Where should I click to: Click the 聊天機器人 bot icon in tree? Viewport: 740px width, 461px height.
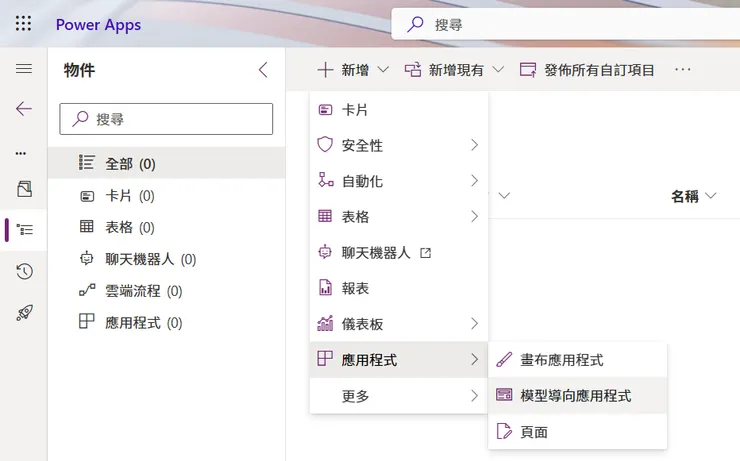(87, 258)
